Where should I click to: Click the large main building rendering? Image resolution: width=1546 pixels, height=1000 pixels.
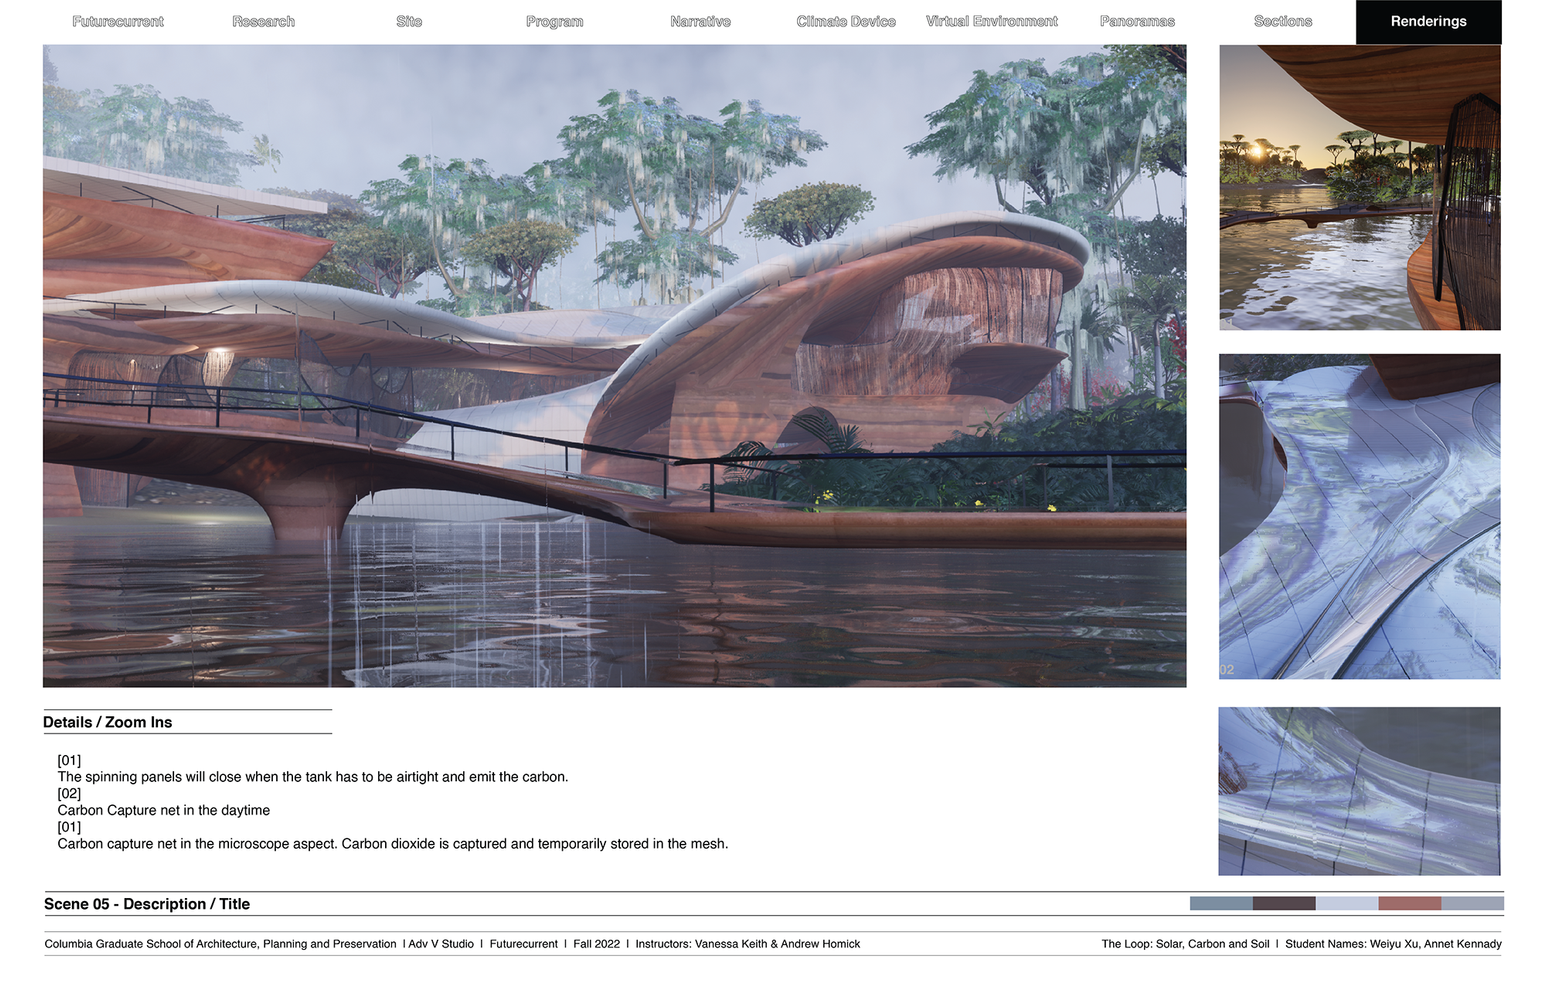point(614,365)
